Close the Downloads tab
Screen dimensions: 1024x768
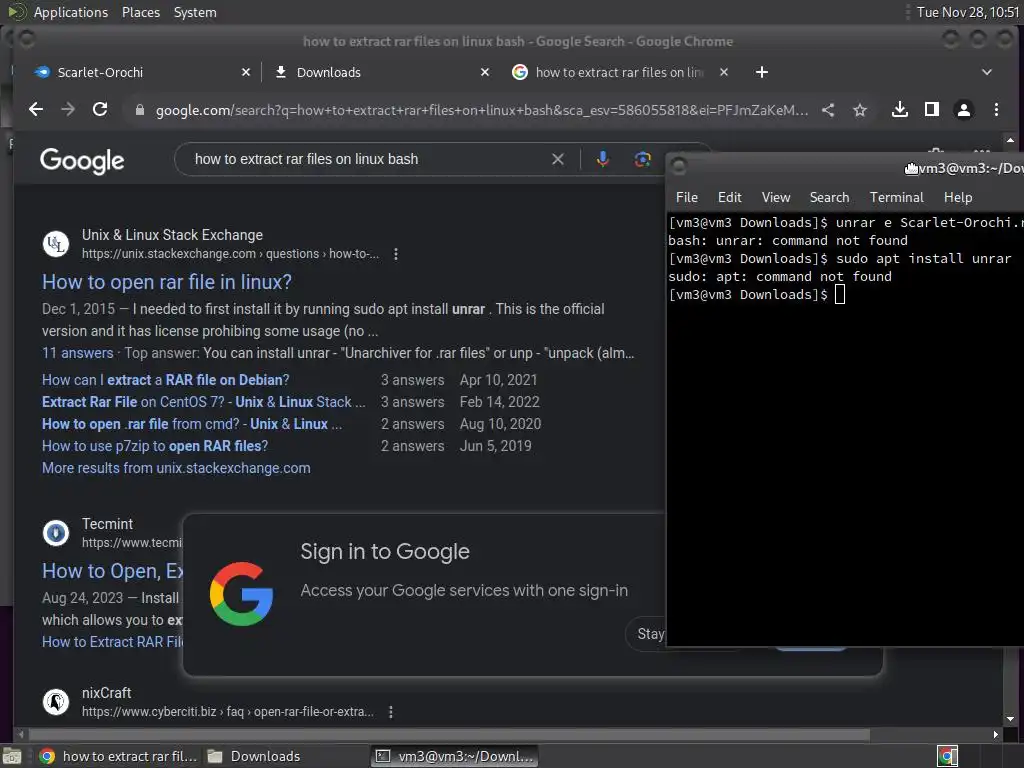coord(485,72)
